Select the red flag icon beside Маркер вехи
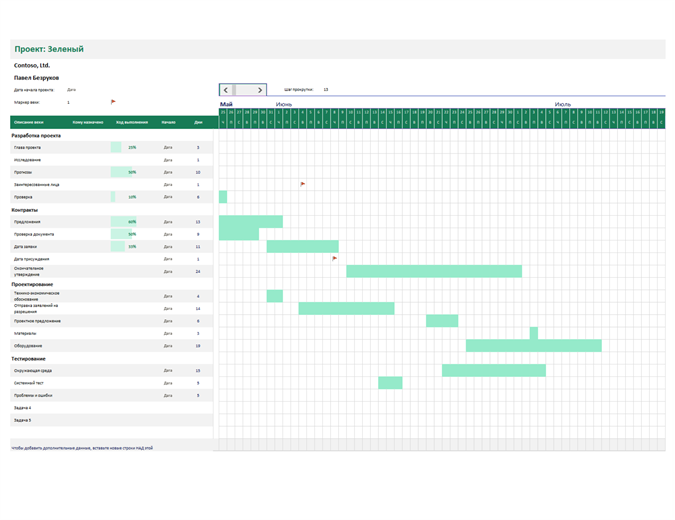The height and width of the screenshot is (520, 675). pyautogui.click(x=113, y=102)
